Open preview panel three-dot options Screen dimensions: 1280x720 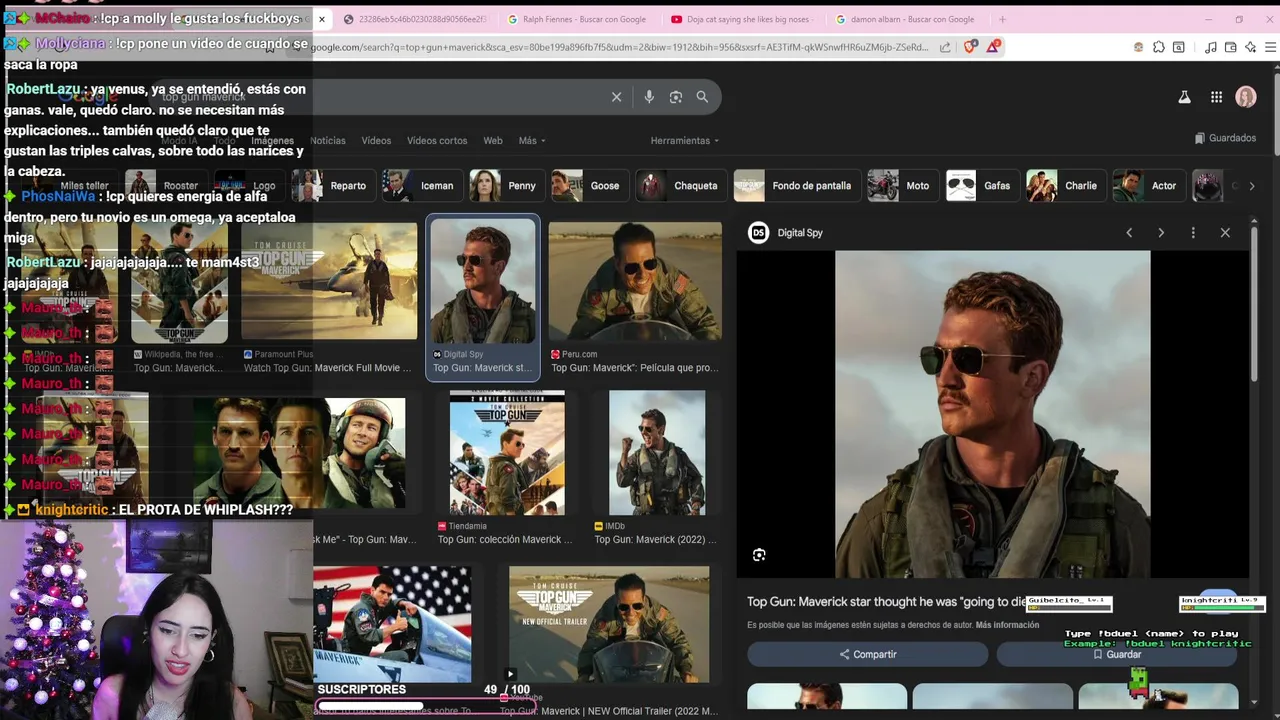click(x=1193, y=233)
